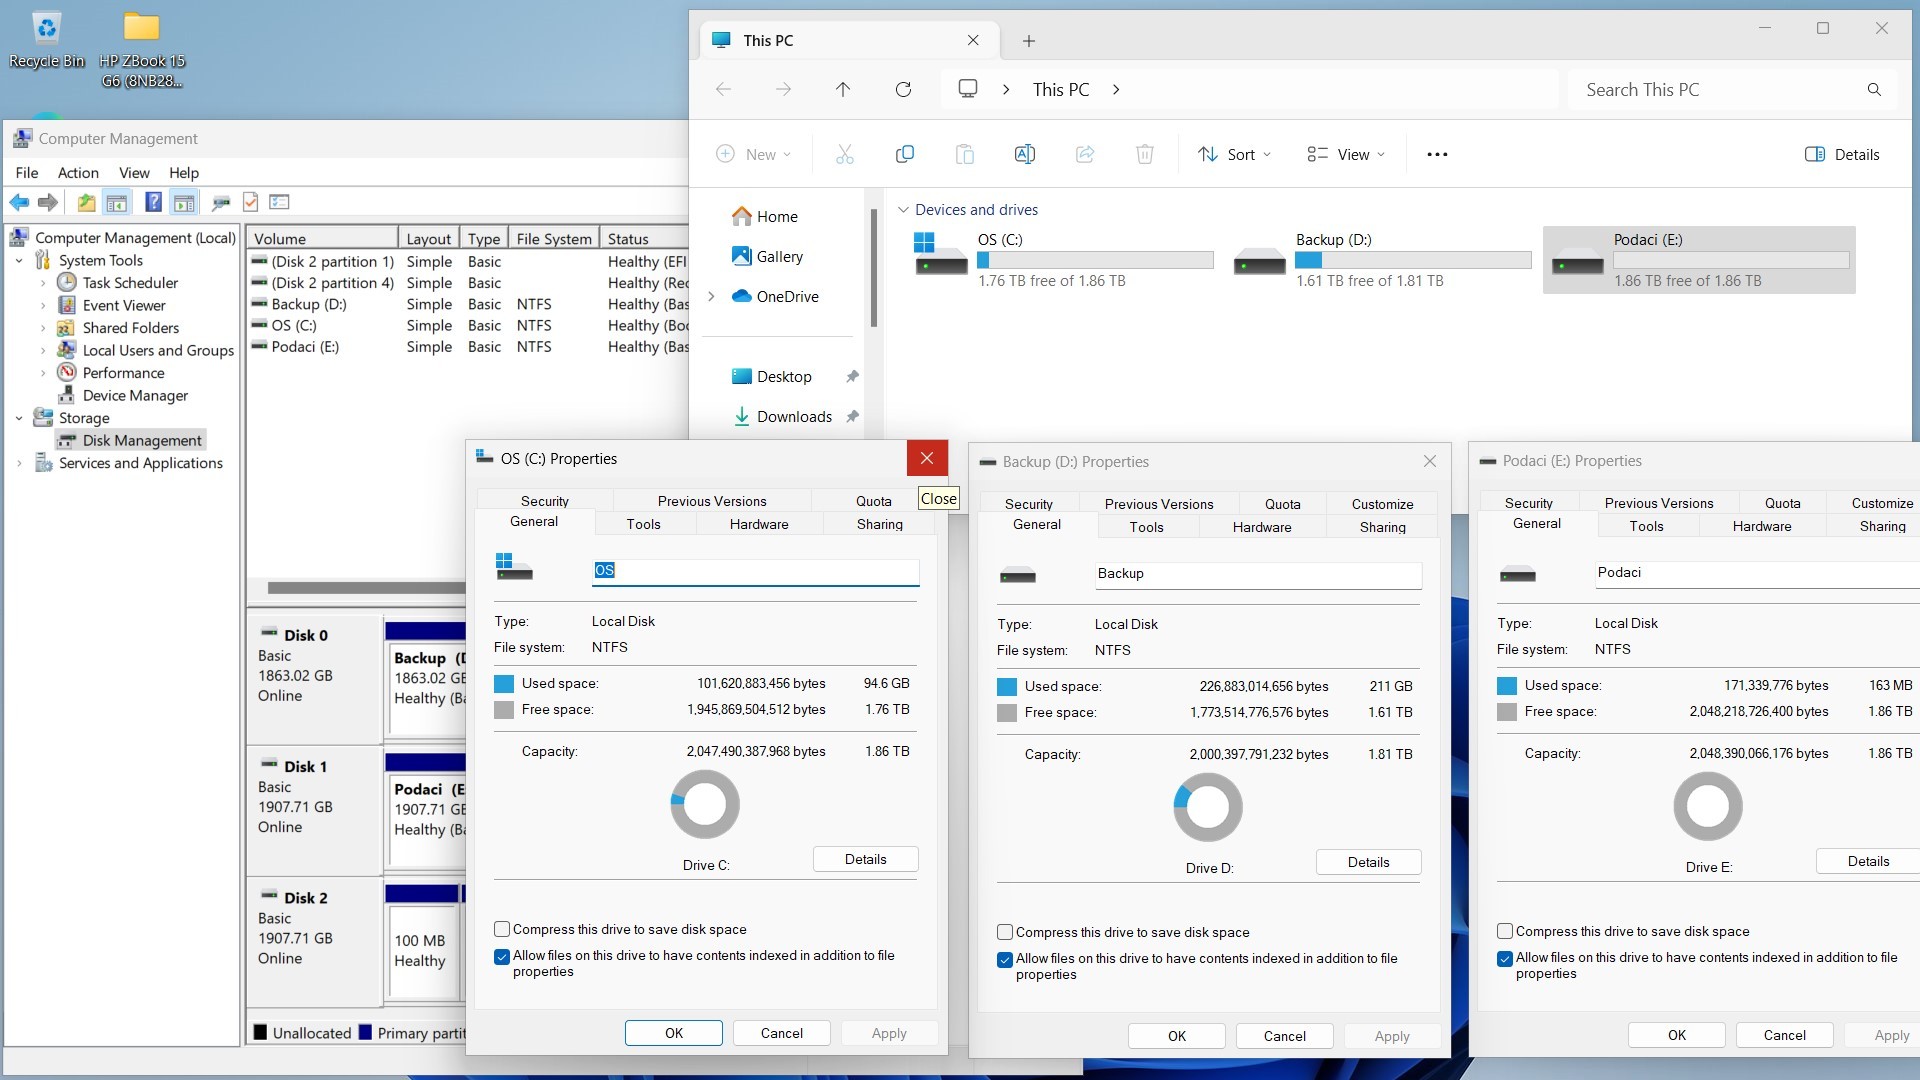Click Details button in OS (C:) Properties

coord(866,859)
